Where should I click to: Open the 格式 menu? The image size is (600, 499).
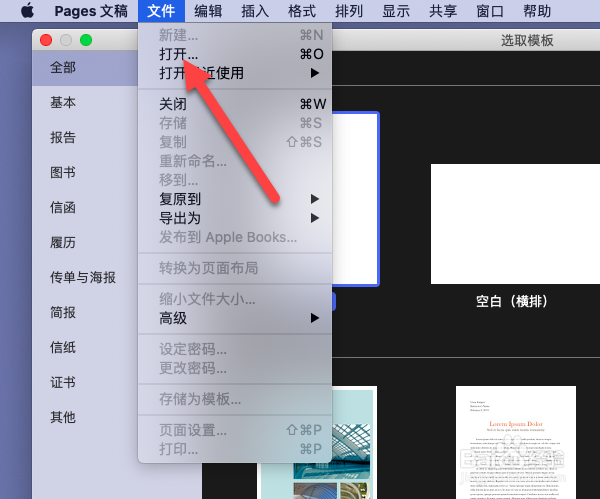tap(302, 11)
